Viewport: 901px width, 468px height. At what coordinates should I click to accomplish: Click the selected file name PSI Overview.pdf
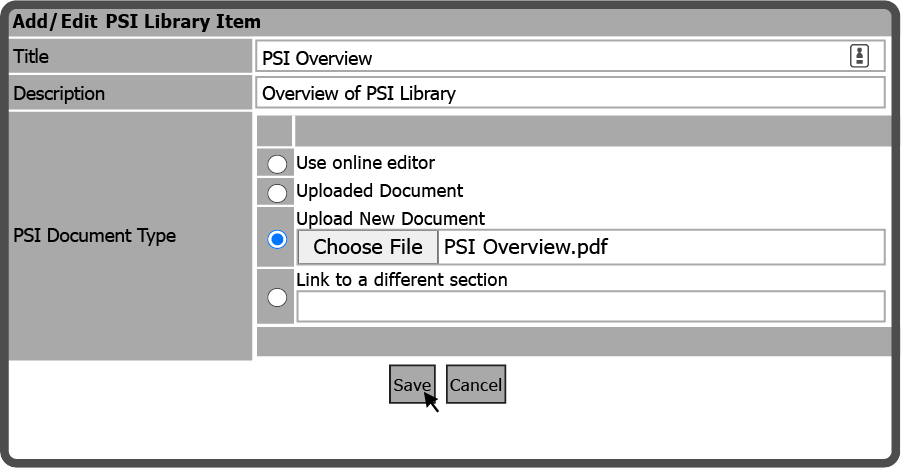point(526,247)
